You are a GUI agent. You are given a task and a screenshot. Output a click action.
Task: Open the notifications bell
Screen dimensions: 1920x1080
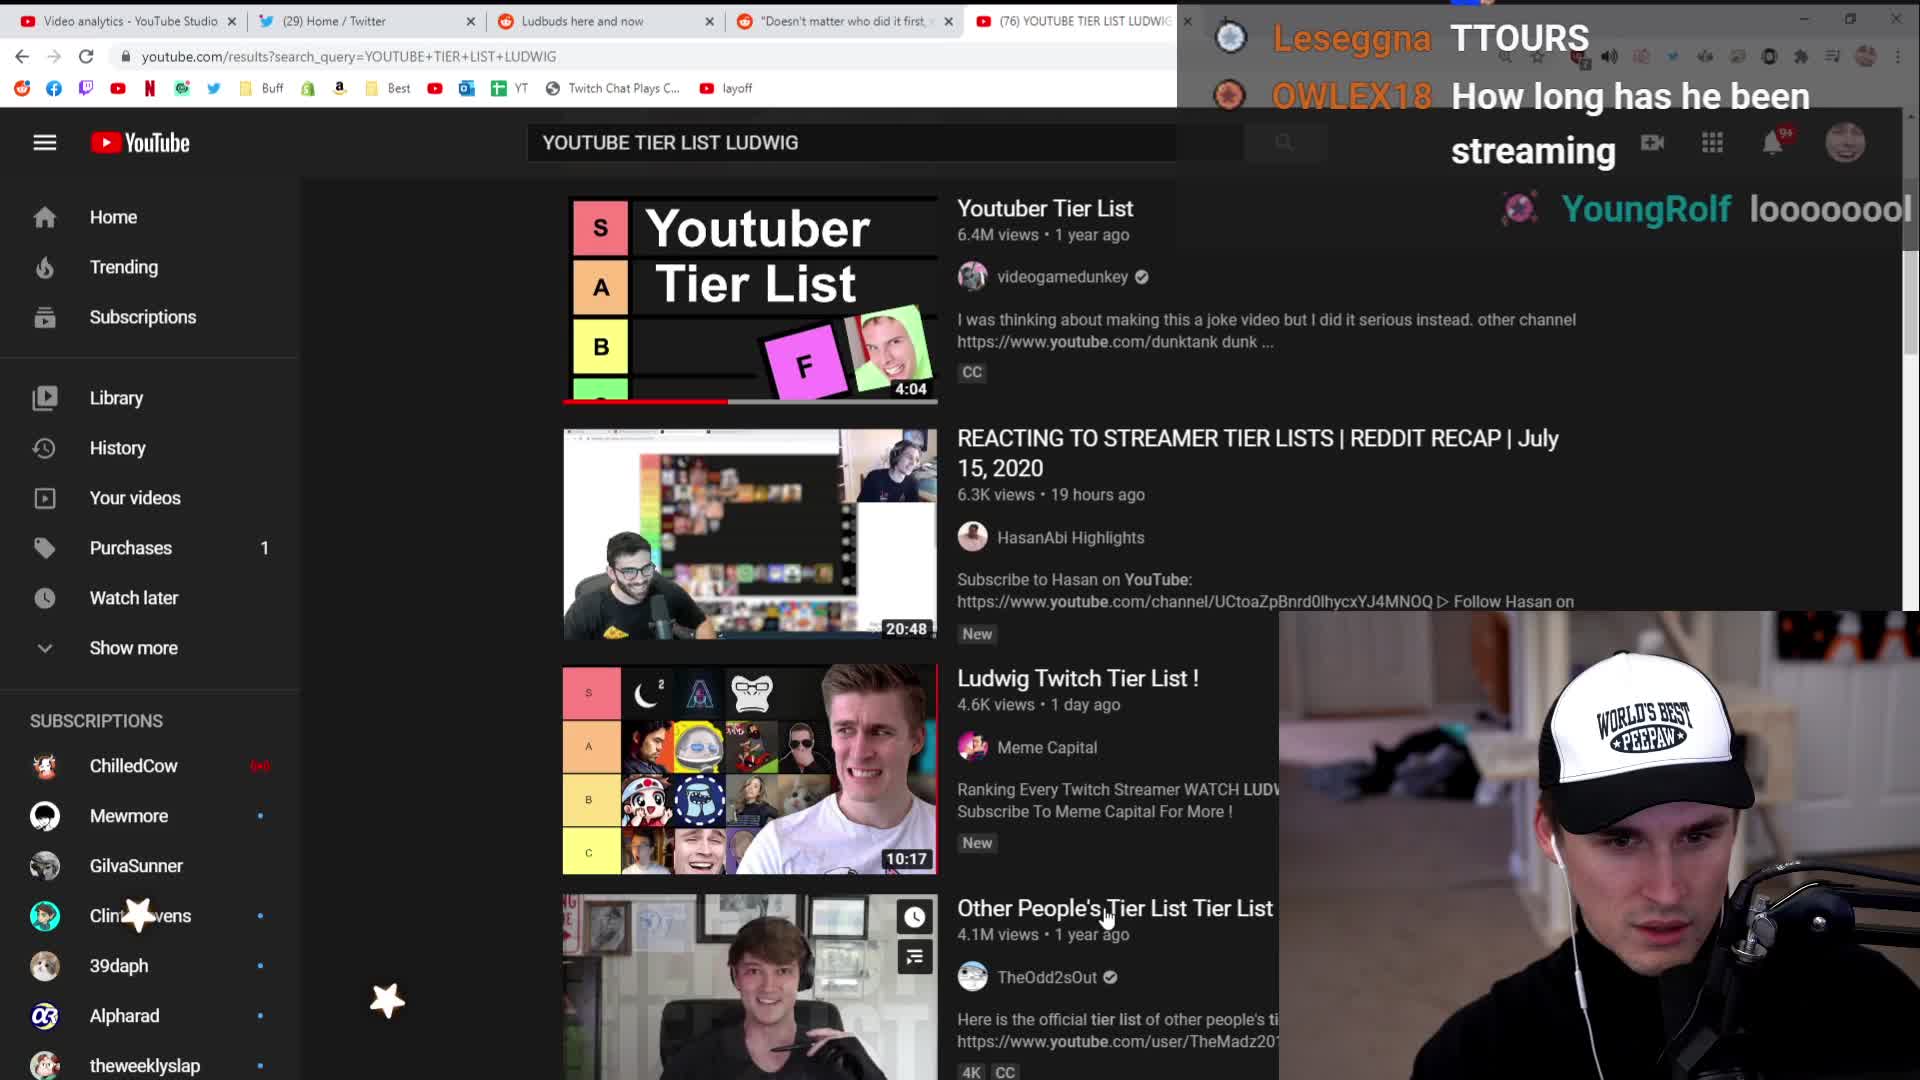pos(1772,143)
